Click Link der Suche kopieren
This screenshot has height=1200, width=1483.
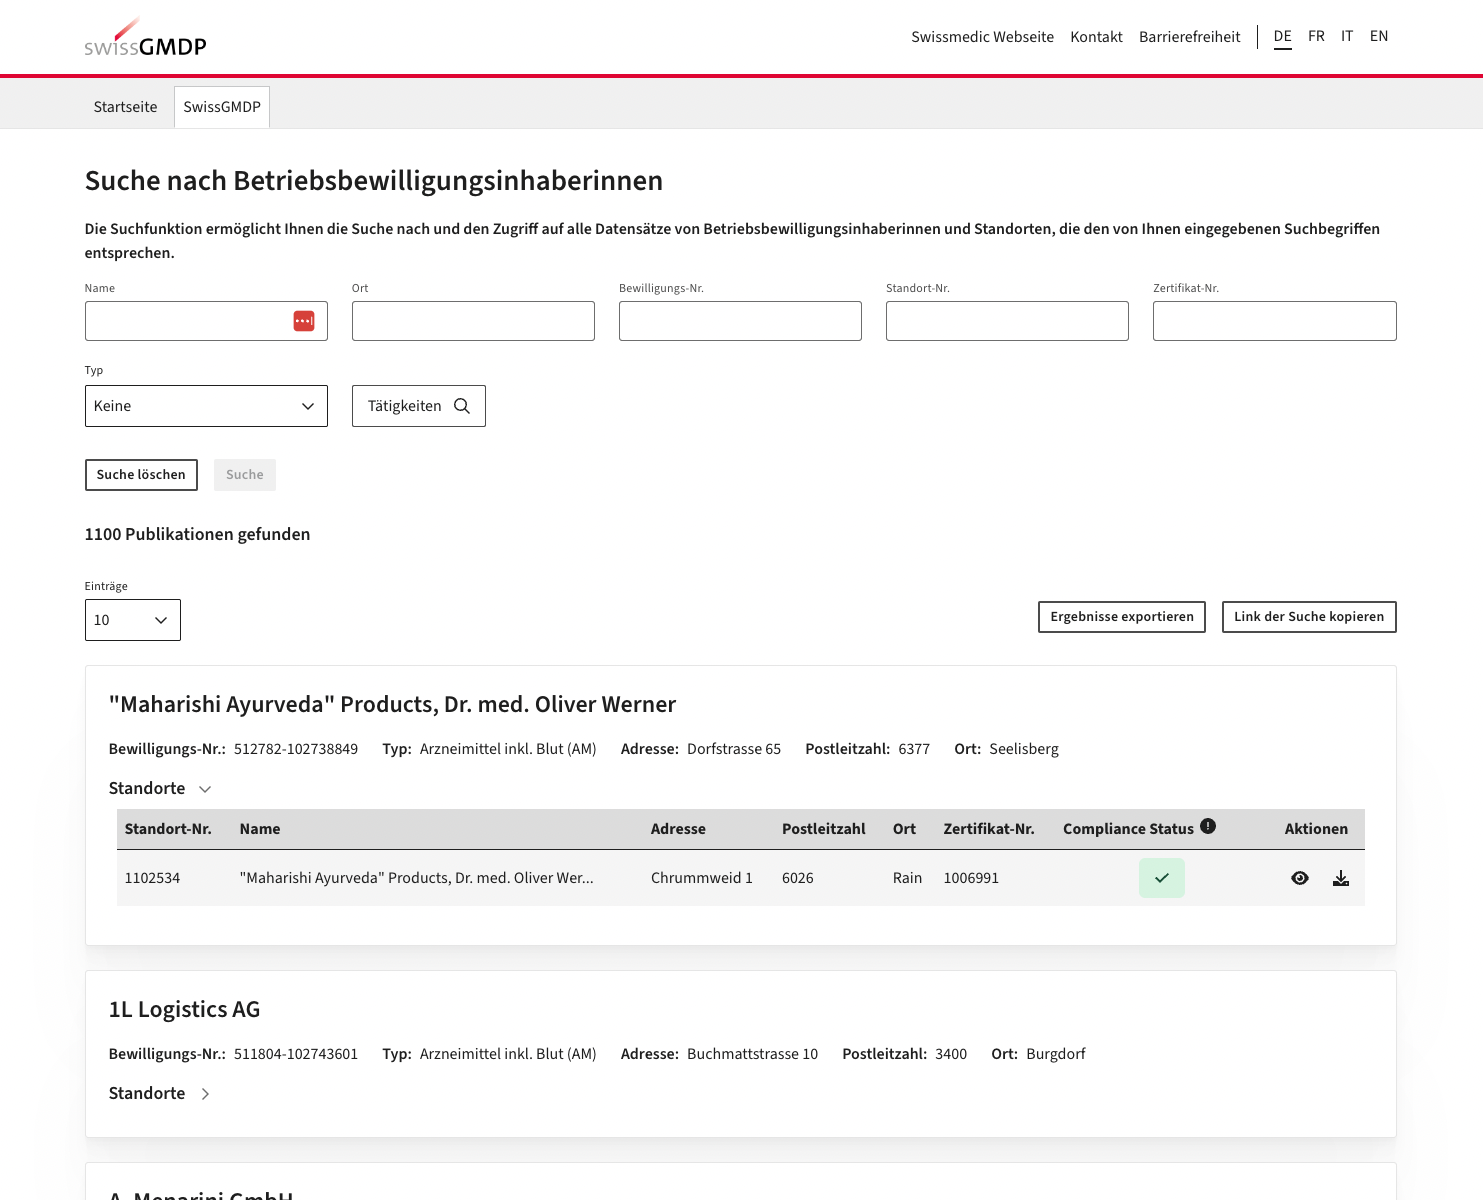(x=1309, y=617)
